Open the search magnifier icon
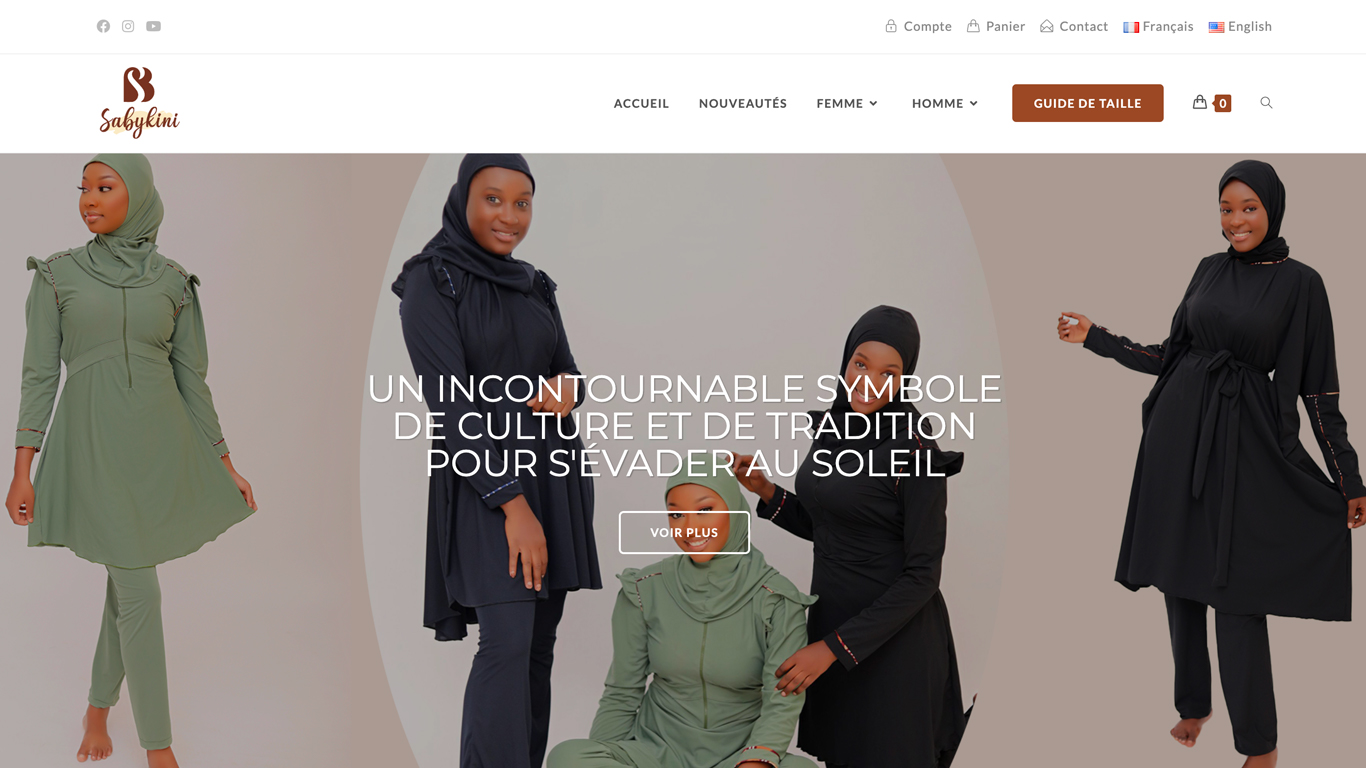Viewport: 1366px width, 768px height. click(x=1266, y=103)
